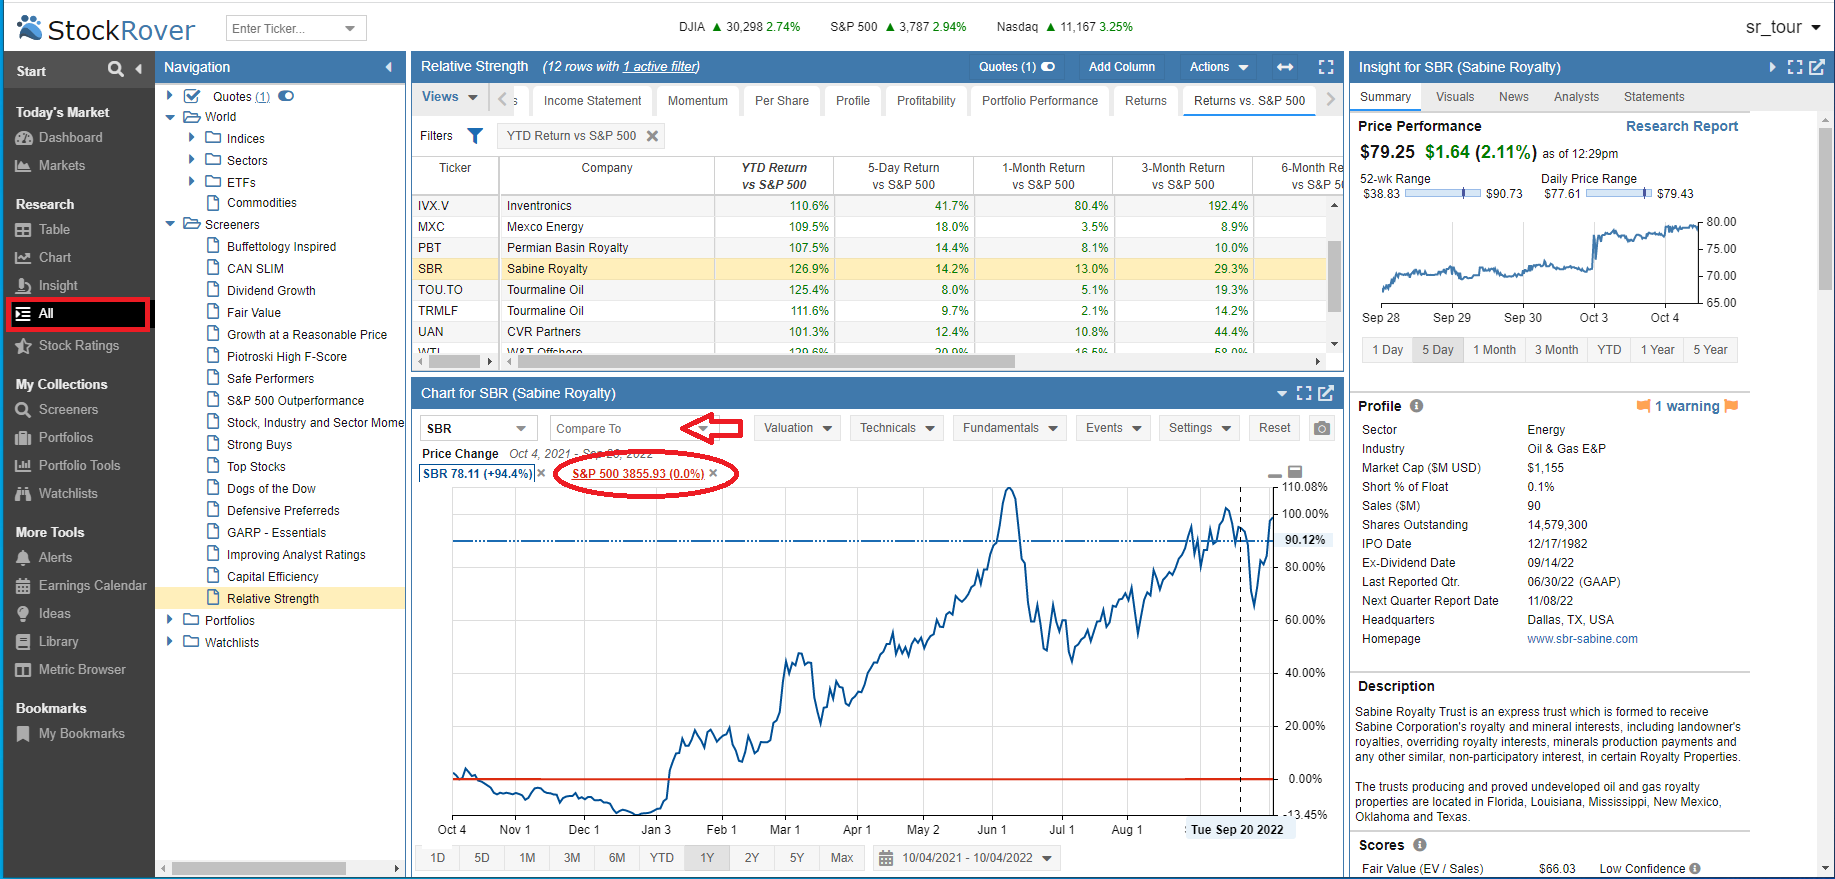Open Metric Browser in sidebar
Viewport: 1835px width, 879px height.
[x=82, y=669]
